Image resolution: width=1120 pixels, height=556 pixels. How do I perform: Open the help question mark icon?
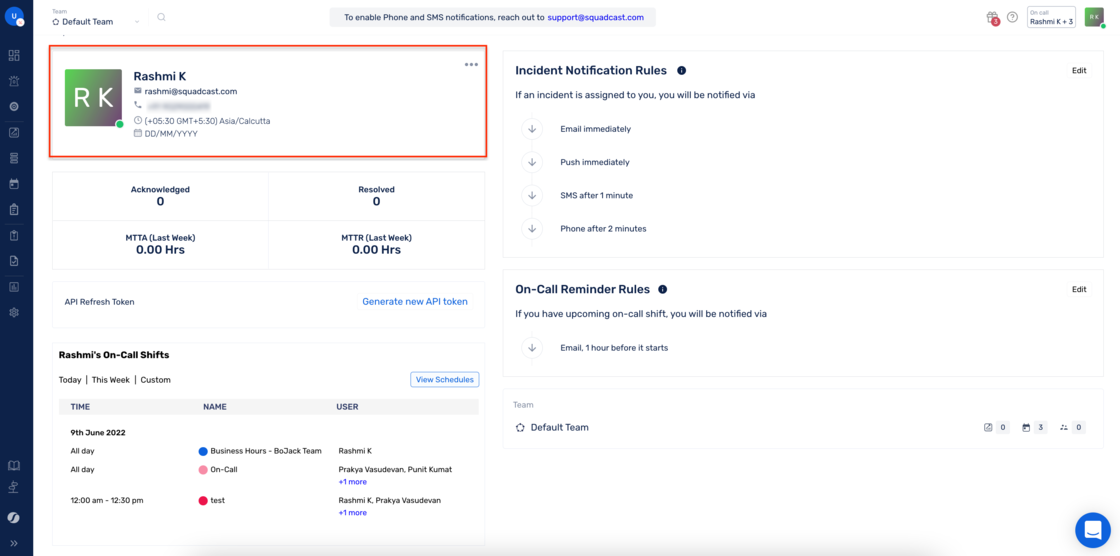1012,17
